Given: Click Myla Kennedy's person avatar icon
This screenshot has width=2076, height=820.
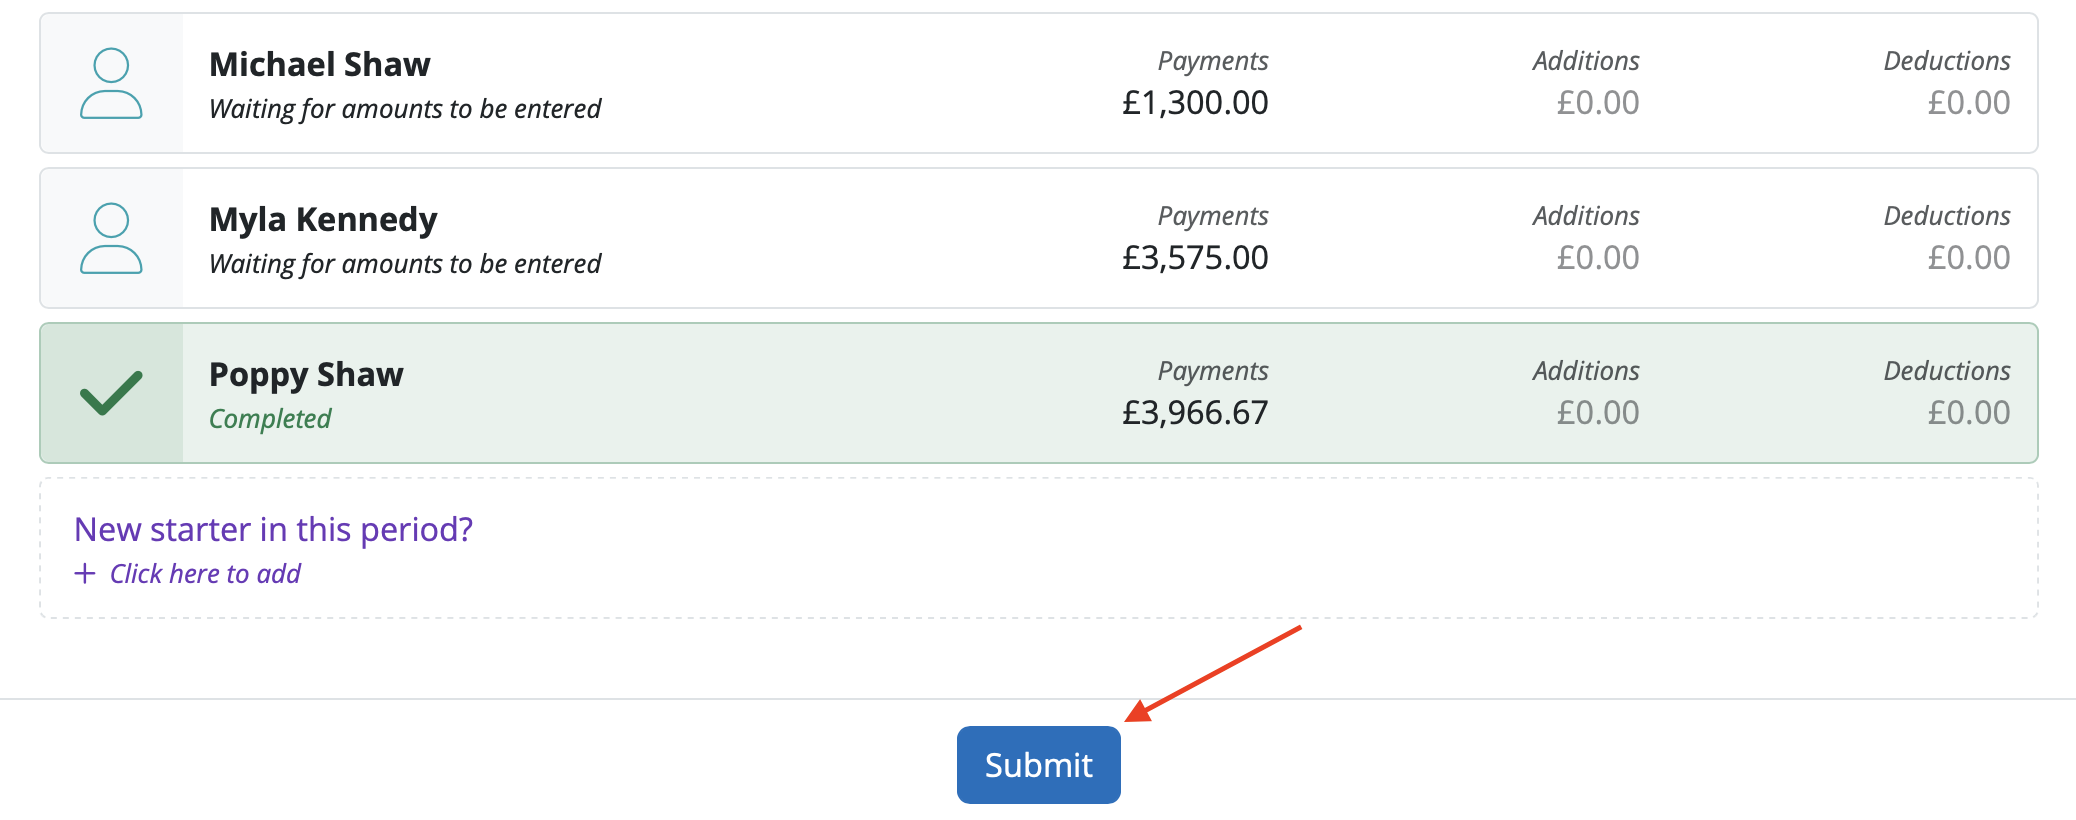Looking at the screenshot, I should click(111, 239).
